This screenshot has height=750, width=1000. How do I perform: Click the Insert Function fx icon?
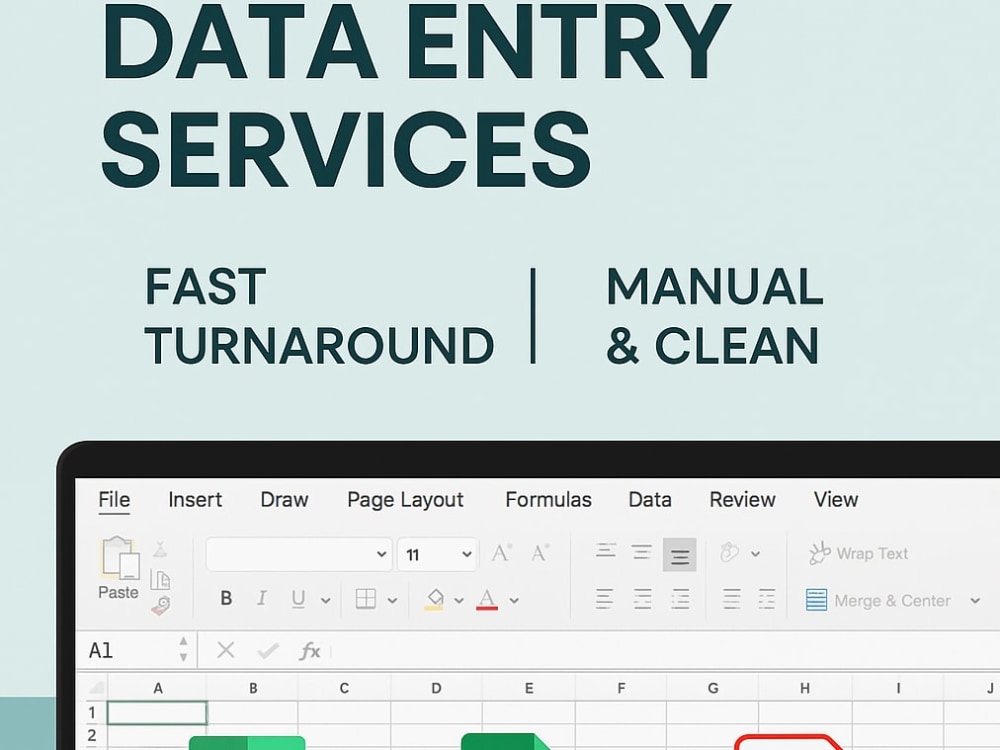click(x=310, y=651)
